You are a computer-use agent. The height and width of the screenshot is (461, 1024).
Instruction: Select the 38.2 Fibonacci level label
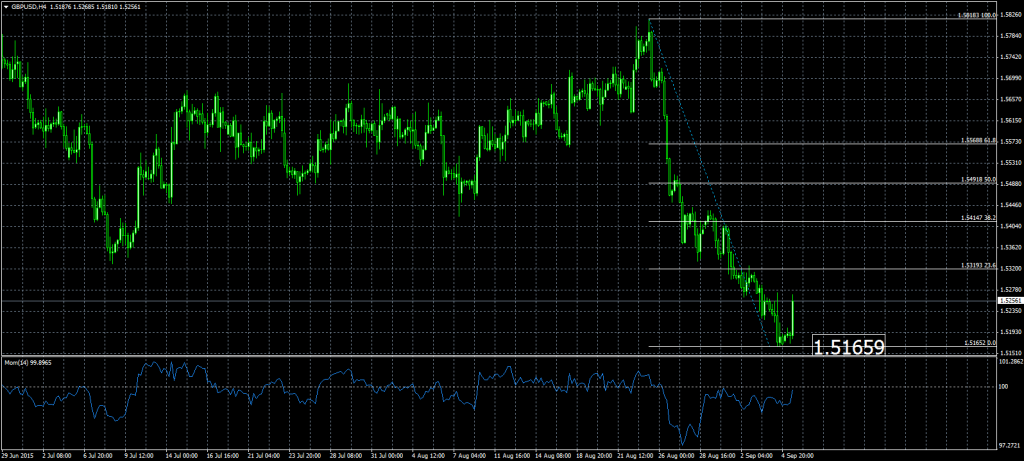pyautogui.click(x=976, y=218)
